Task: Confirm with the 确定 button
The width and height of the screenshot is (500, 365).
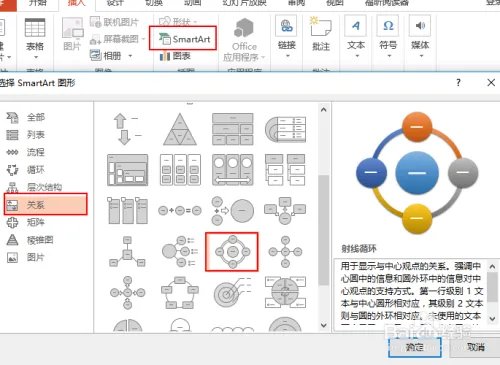Action: coord(415,347)
